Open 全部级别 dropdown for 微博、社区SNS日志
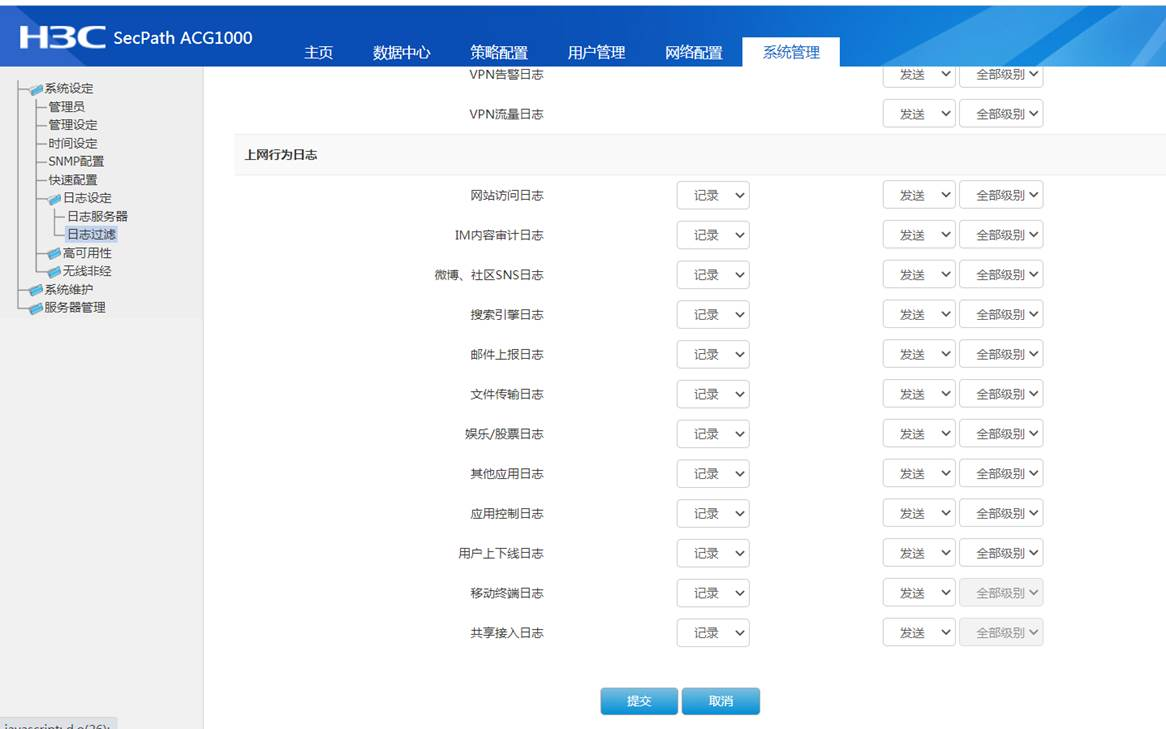Viewport: 1166px width, 729px height. pyautogui.click(x=1001, y=275)
